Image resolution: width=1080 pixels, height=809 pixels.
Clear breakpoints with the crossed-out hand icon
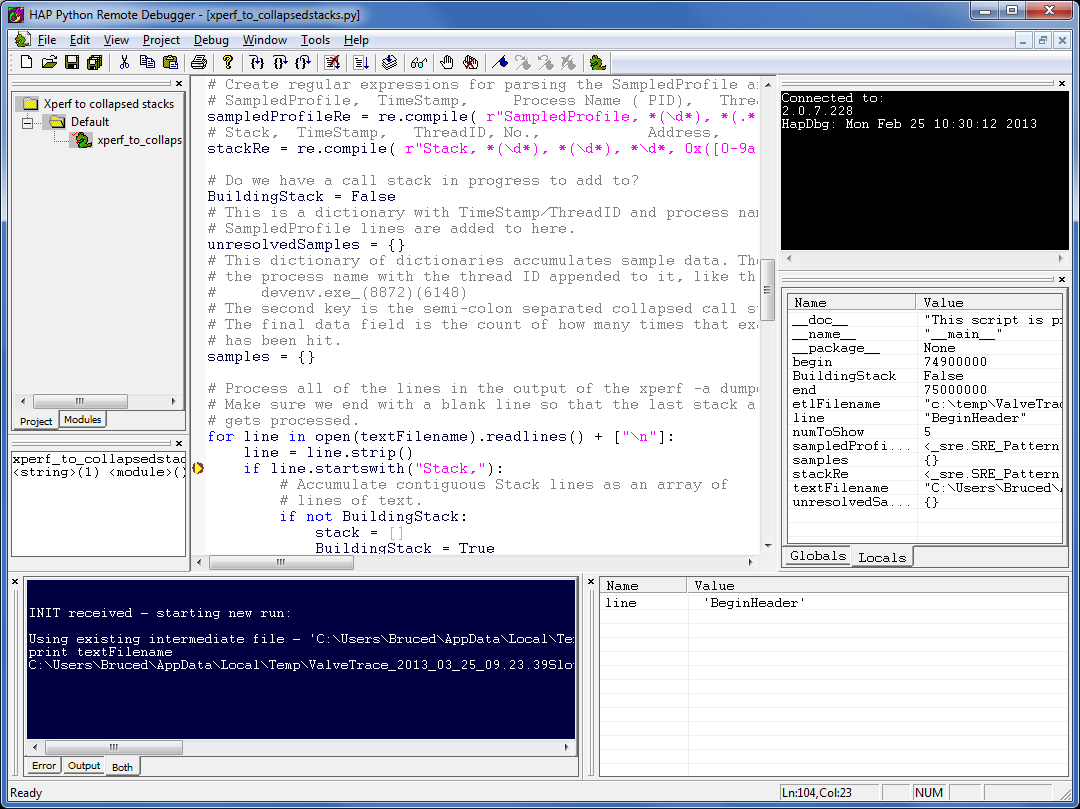click(x=470, y=63)
